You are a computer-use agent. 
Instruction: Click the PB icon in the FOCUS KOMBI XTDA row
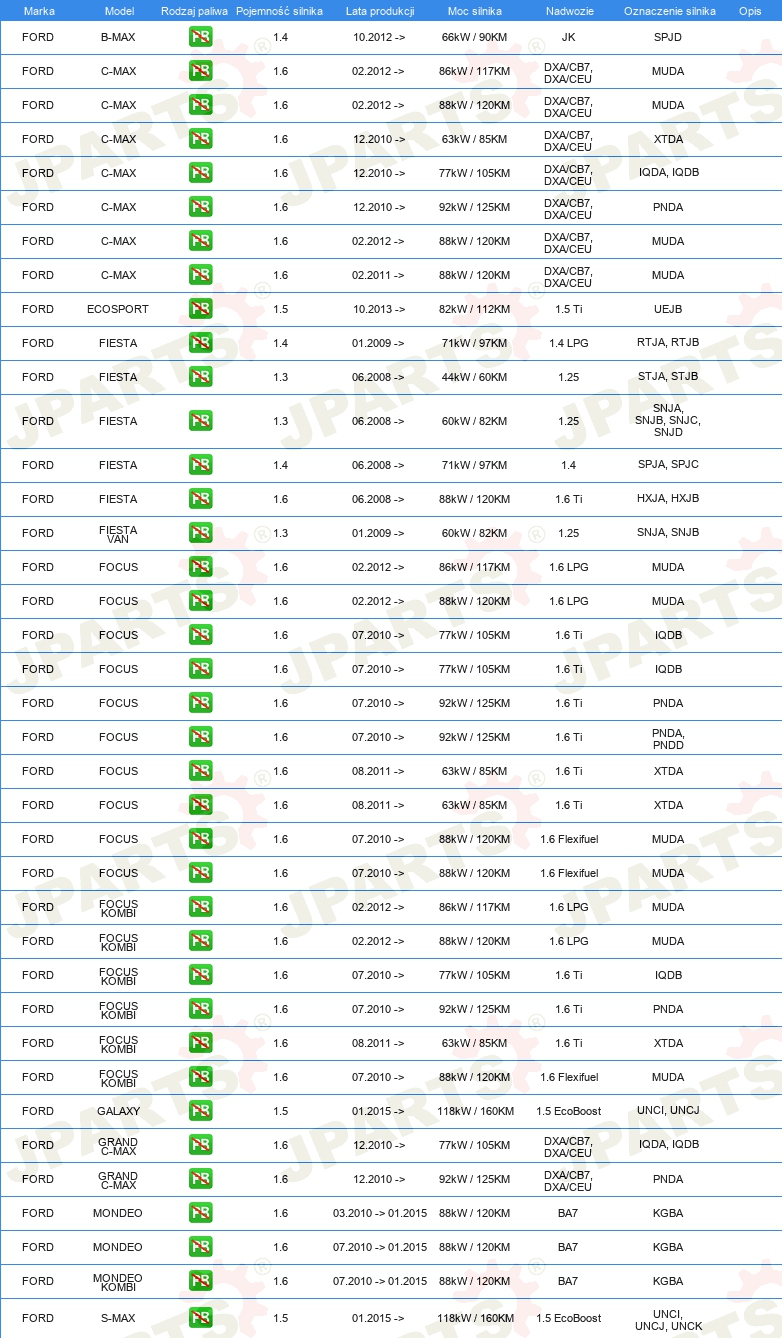tap(201, 1043)
